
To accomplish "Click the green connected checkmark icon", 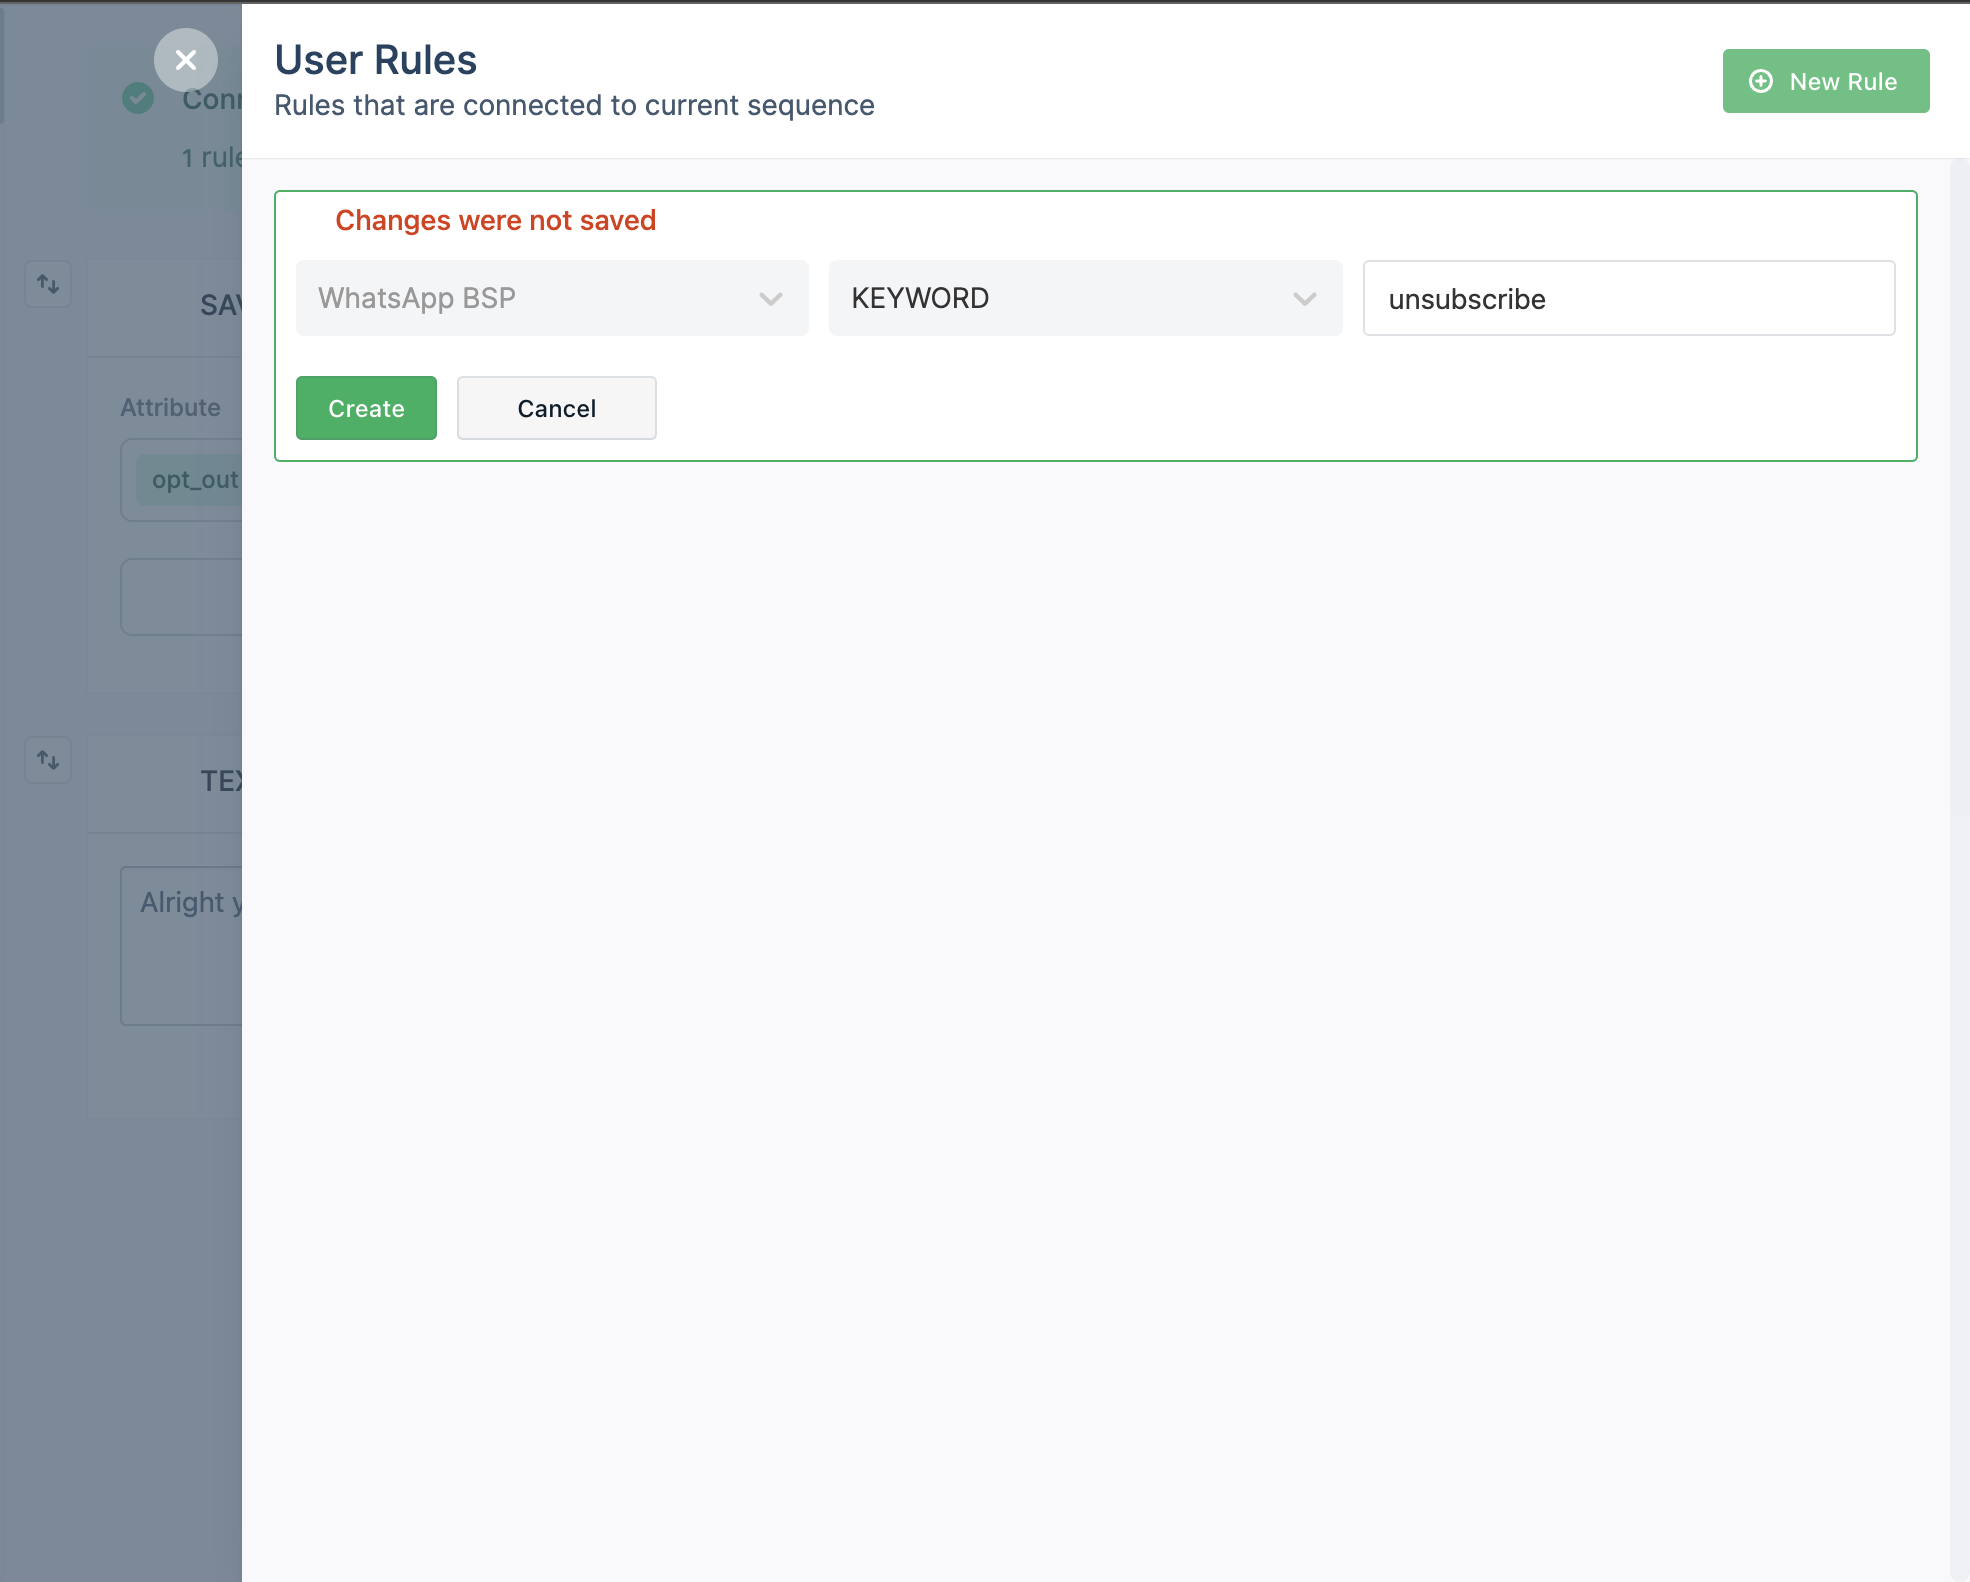I will click(x=138, y=98).
